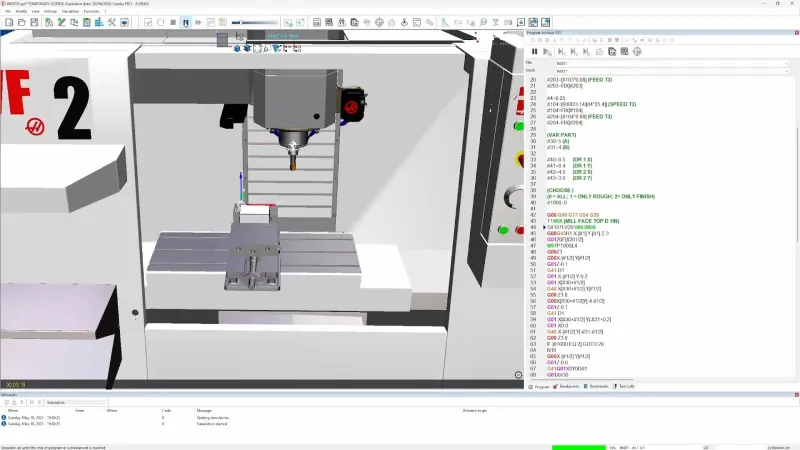800x450 pixels.
Task: Open a project with the folder icon
Action: [21, 22]
